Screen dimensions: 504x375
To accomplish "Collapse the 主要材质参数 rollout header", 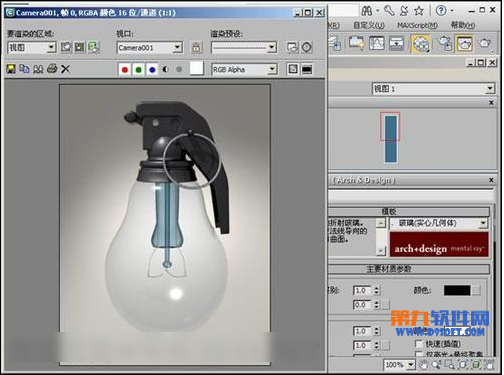I will coord(408,269).
